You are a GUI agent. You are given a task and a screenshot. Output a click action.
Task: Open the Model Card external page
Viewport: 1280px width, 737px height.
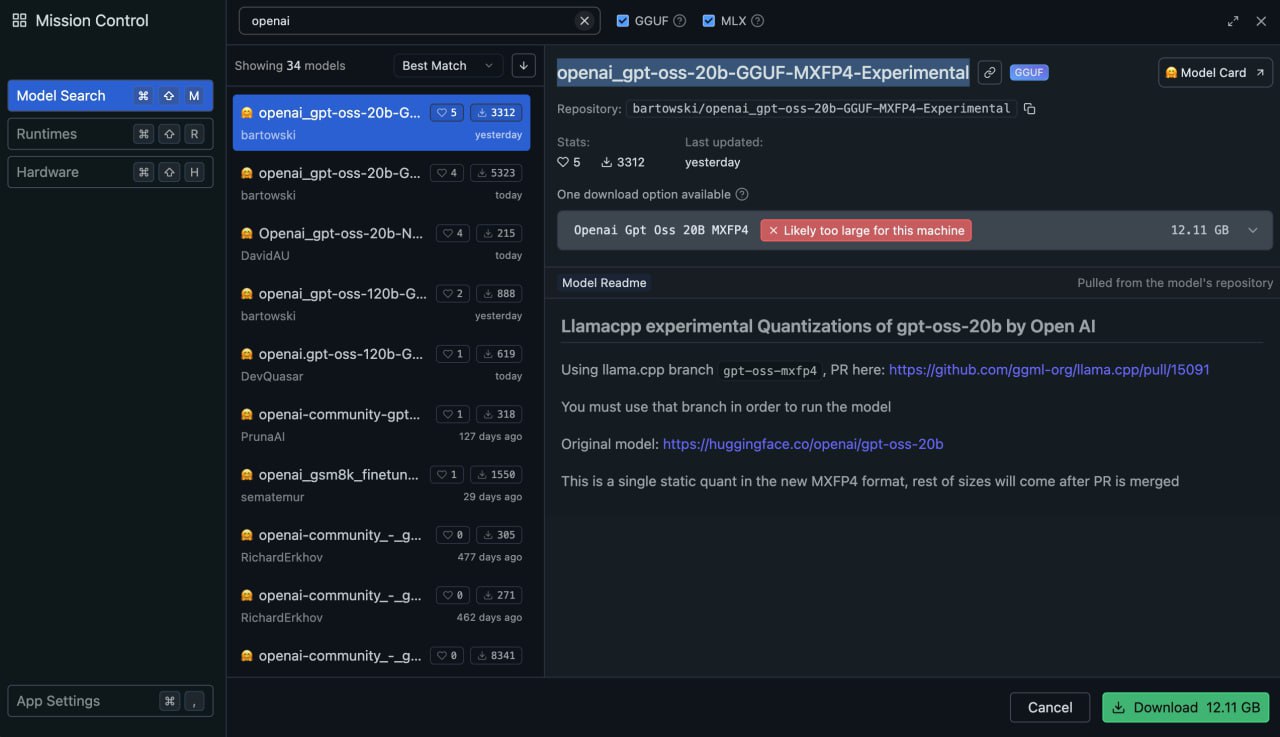point(1215,73)
